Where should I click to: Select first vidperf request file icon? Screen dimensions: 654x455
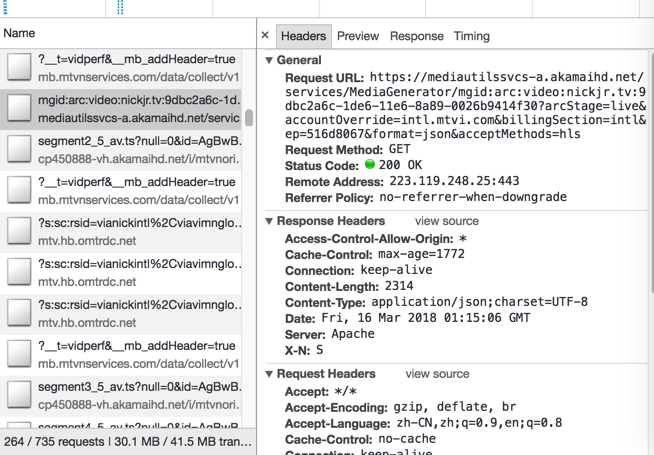[x=19, y=67]
